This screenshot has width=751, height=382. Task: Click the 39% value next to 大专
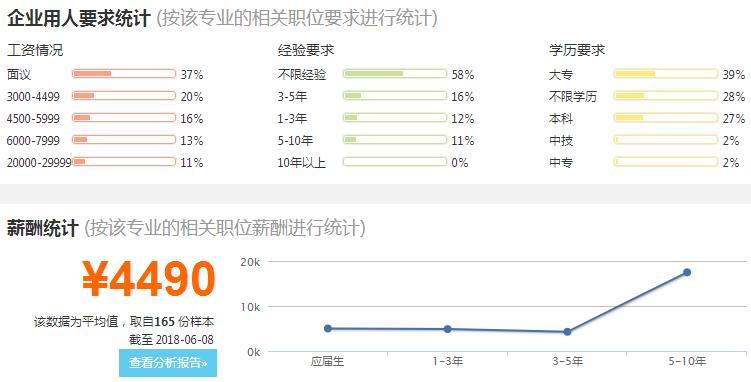[734, 75]
